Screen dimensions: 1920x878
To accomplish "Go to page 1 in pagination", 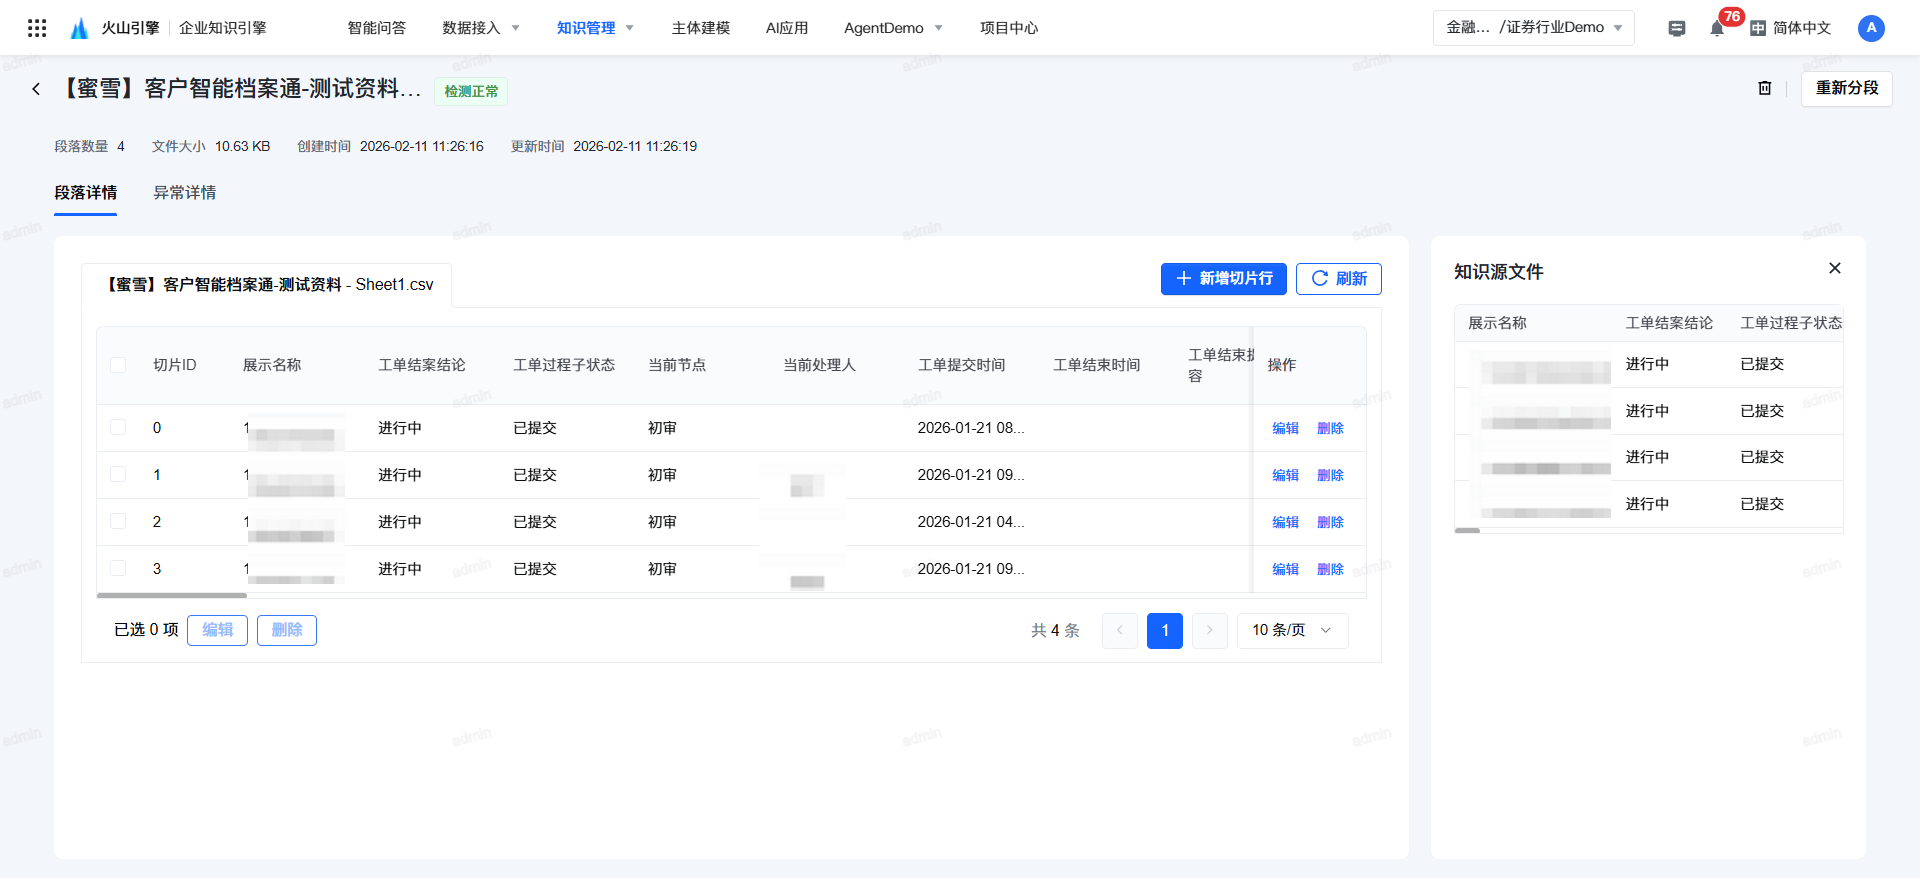I will [1164, 631].
